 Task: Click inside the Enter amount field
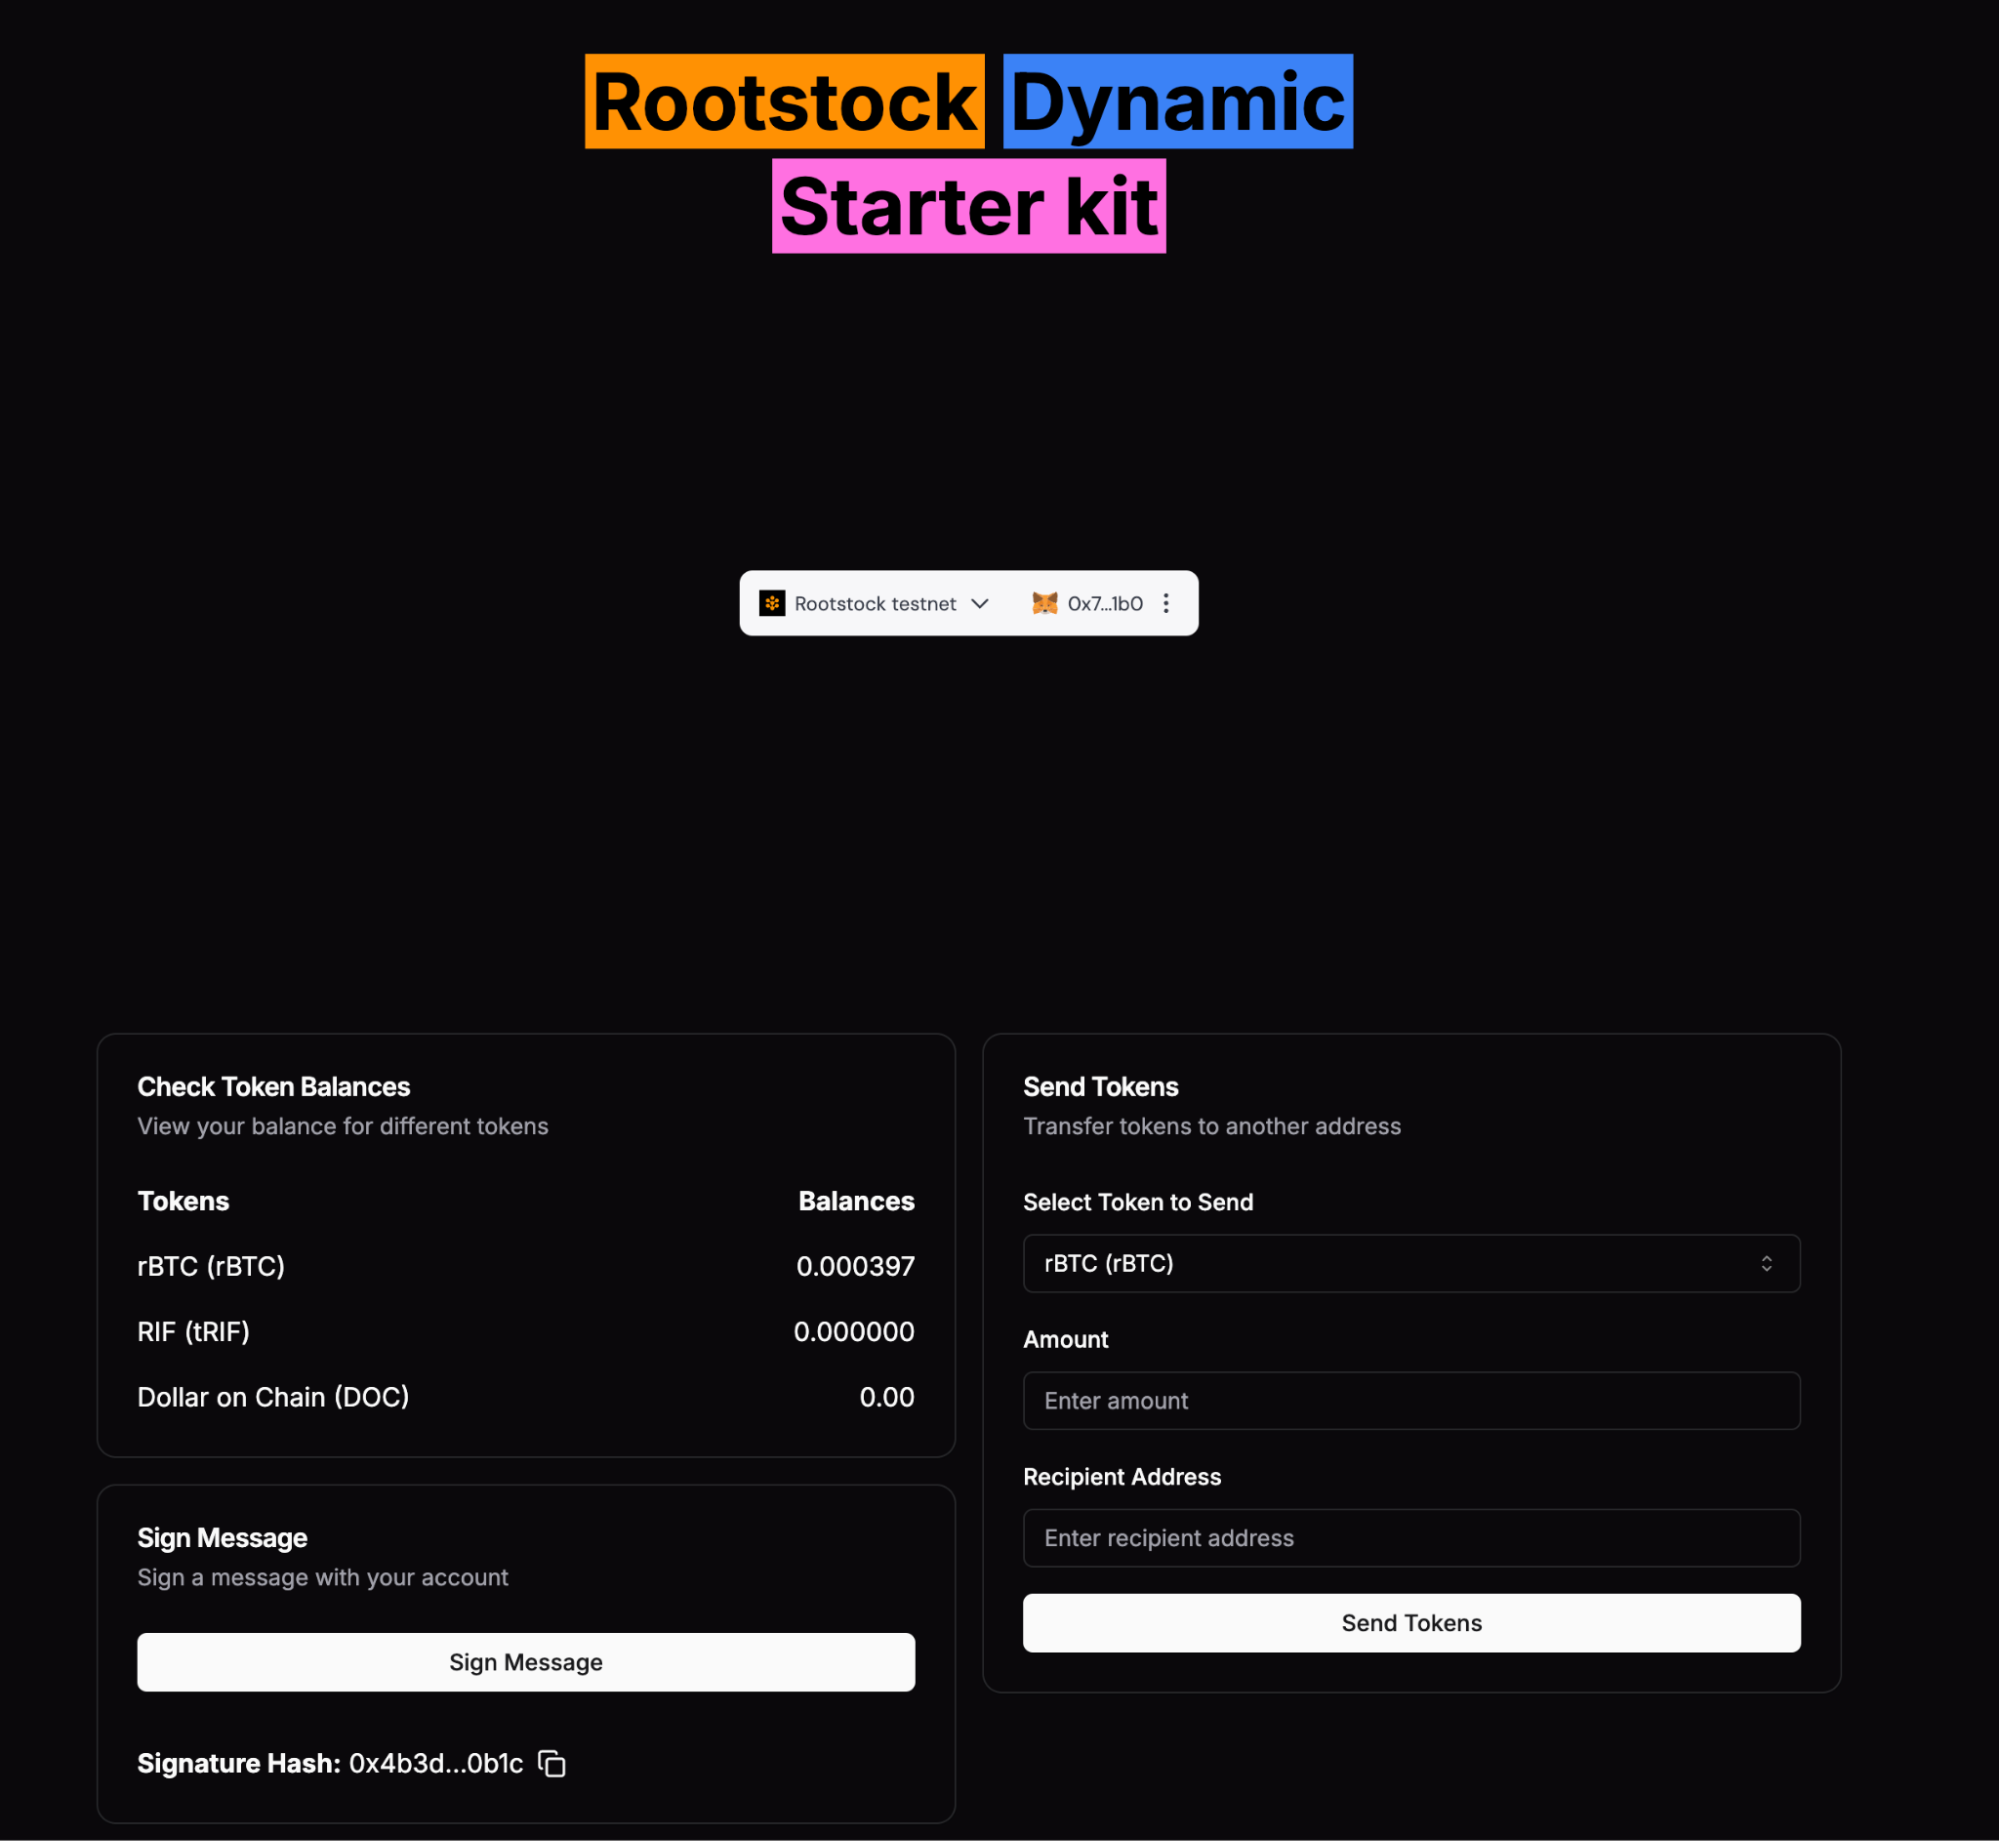coord(1410,1400)
